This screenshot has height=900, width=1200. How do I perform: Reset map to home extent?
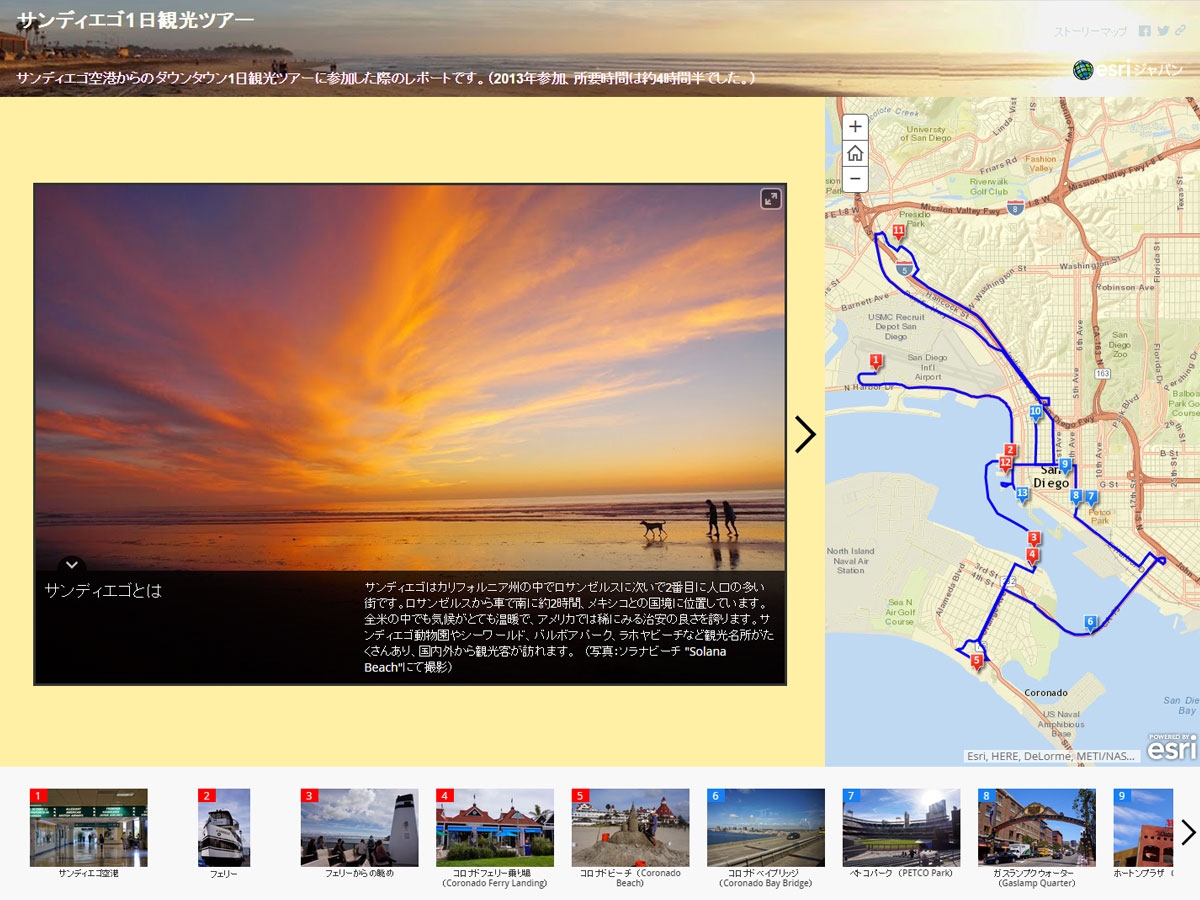pyautogui.click(x=855, y=153)
